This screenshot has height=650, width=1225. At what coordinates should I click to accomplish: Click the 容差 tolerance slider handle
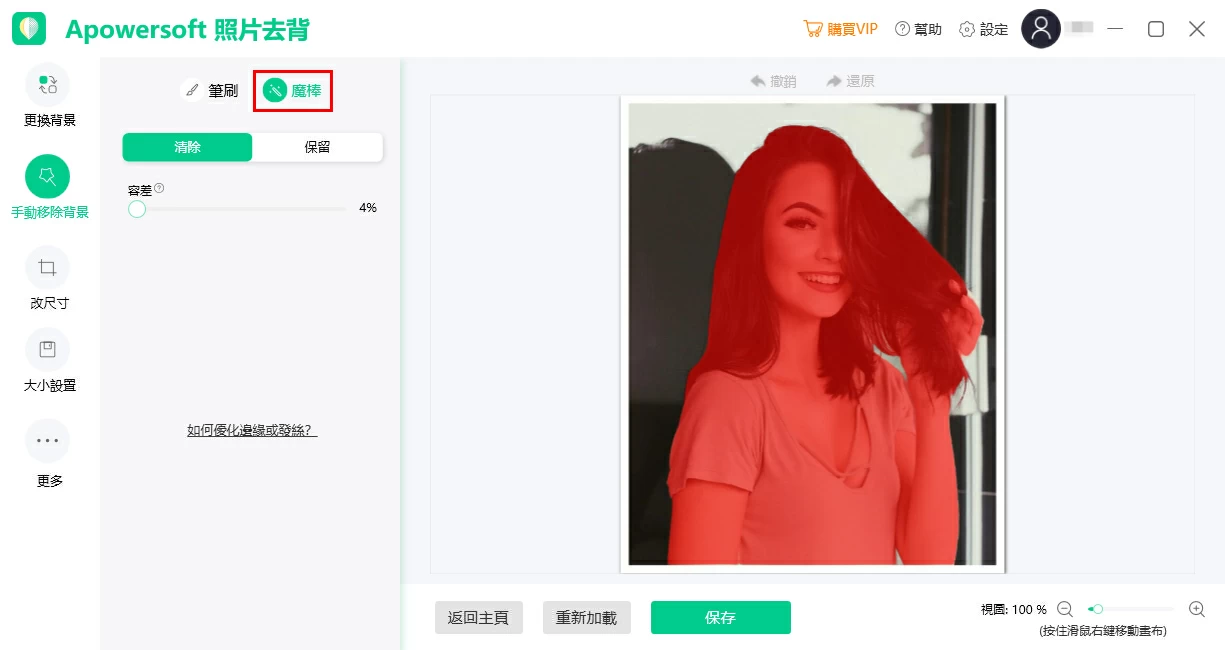click(x=137, y=208)
